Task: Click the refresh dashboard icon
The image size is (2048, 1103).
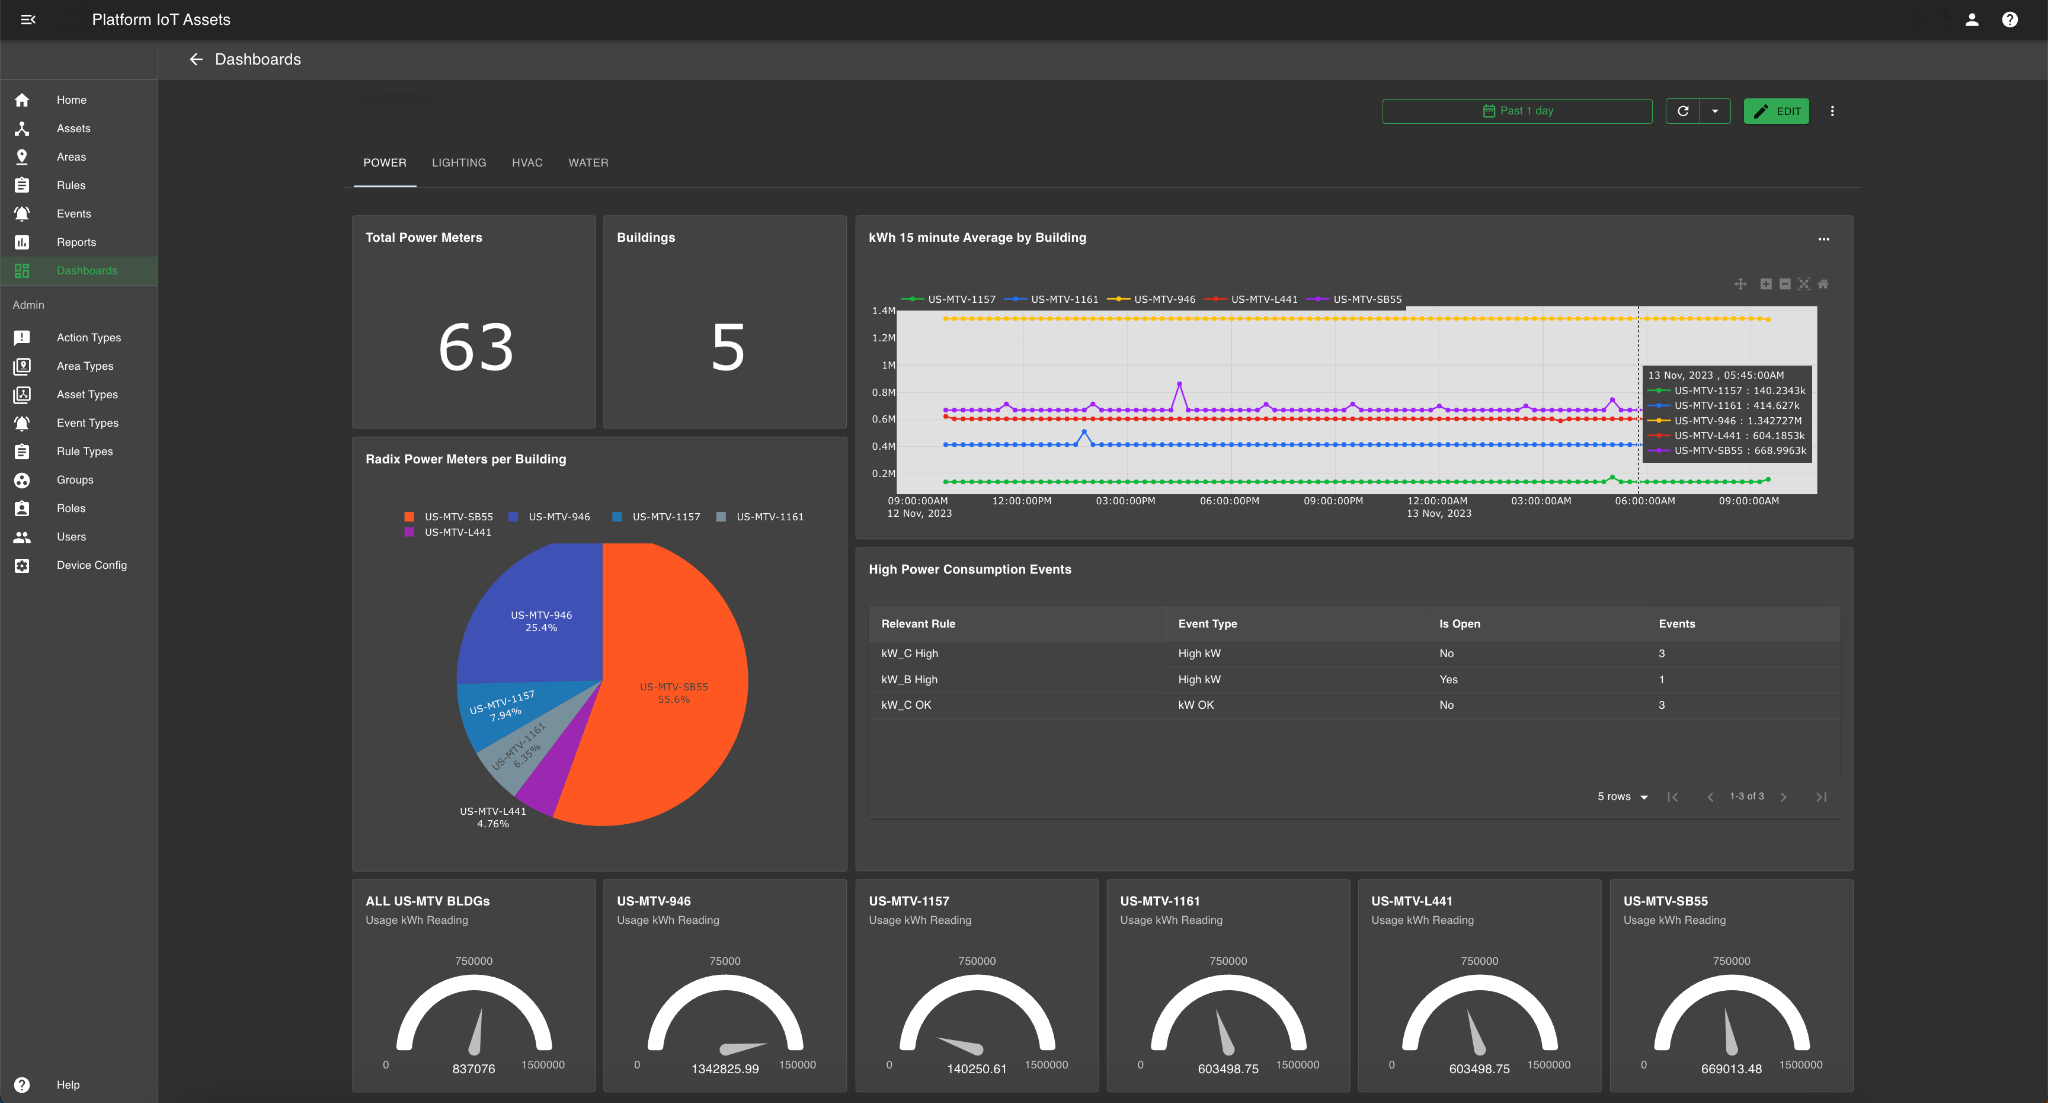Action: click(1683, 111)
